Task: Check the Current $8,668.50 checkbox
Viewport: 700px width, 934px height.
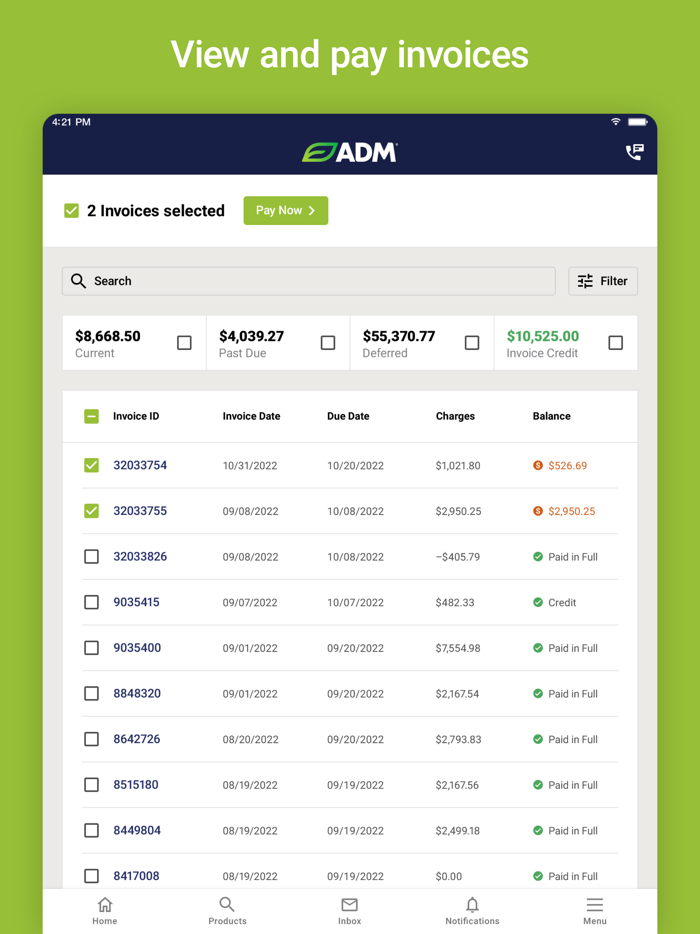Action: click(x=184, y=343)
